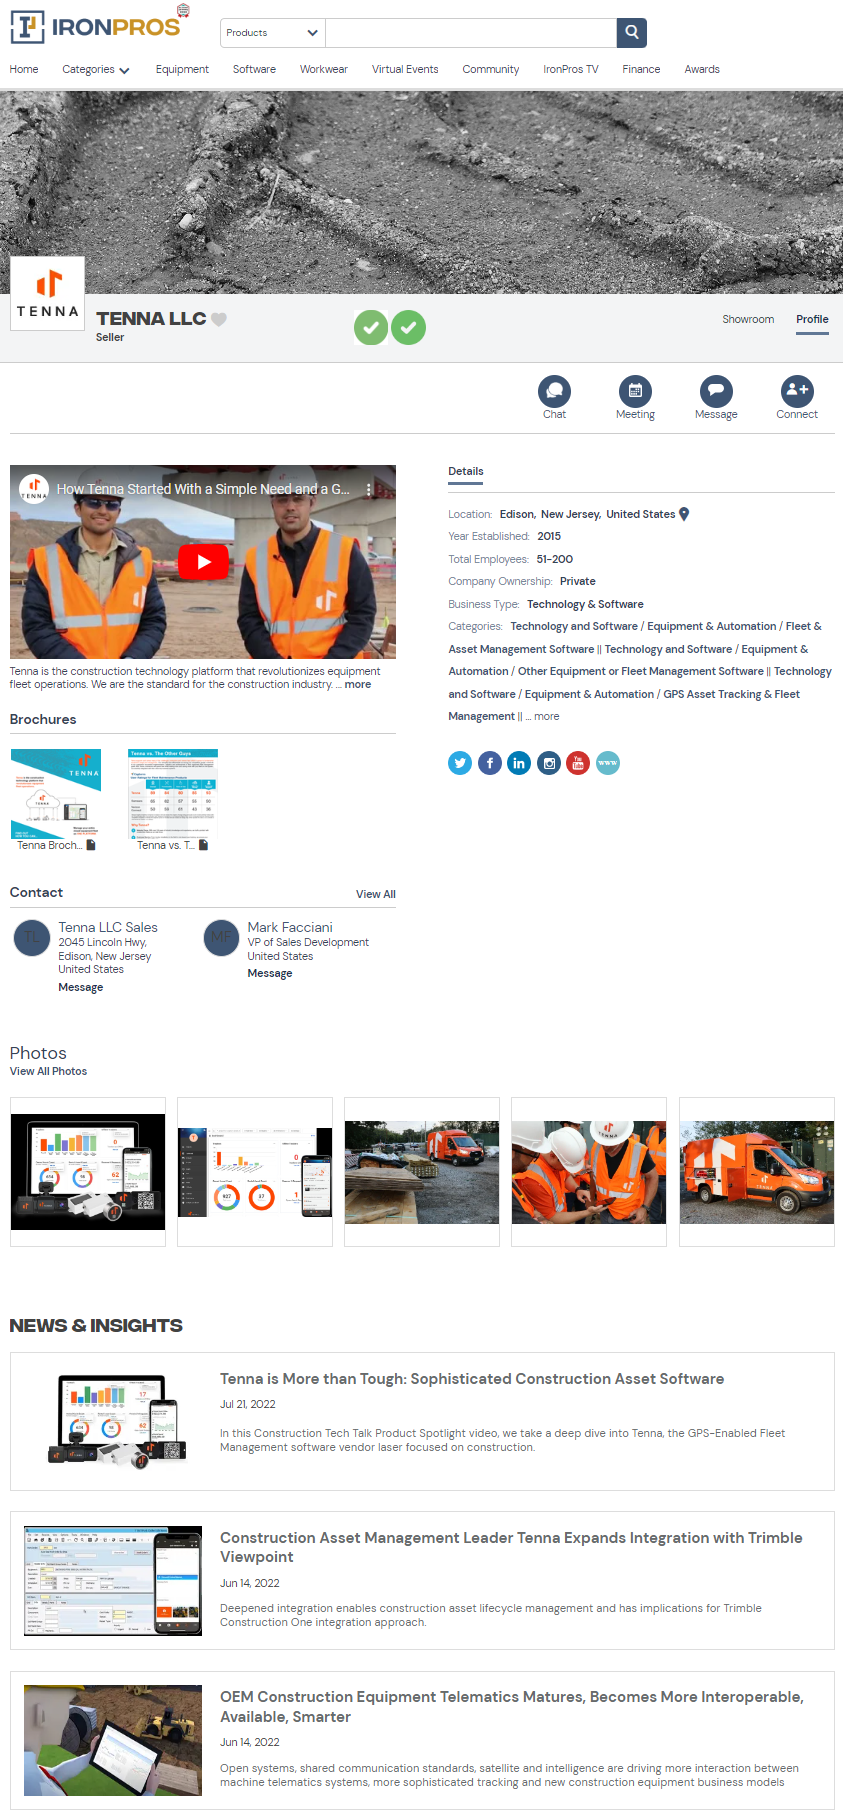Open Tenna's YouTube channel
Screen dimensions: 843x1816
pos(578,763)
